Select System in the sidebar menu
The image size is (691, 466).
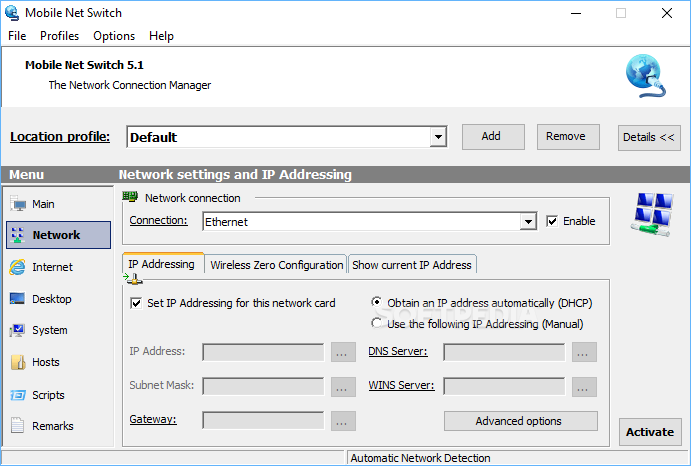[x=58, y=330]
